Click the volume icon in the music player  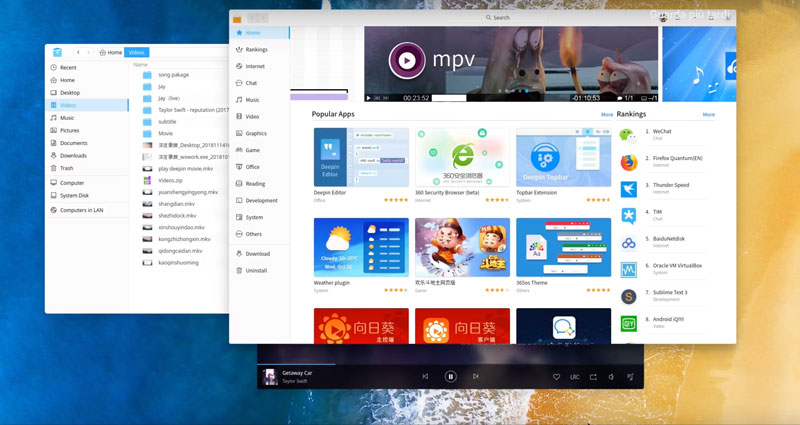[611, 377]
